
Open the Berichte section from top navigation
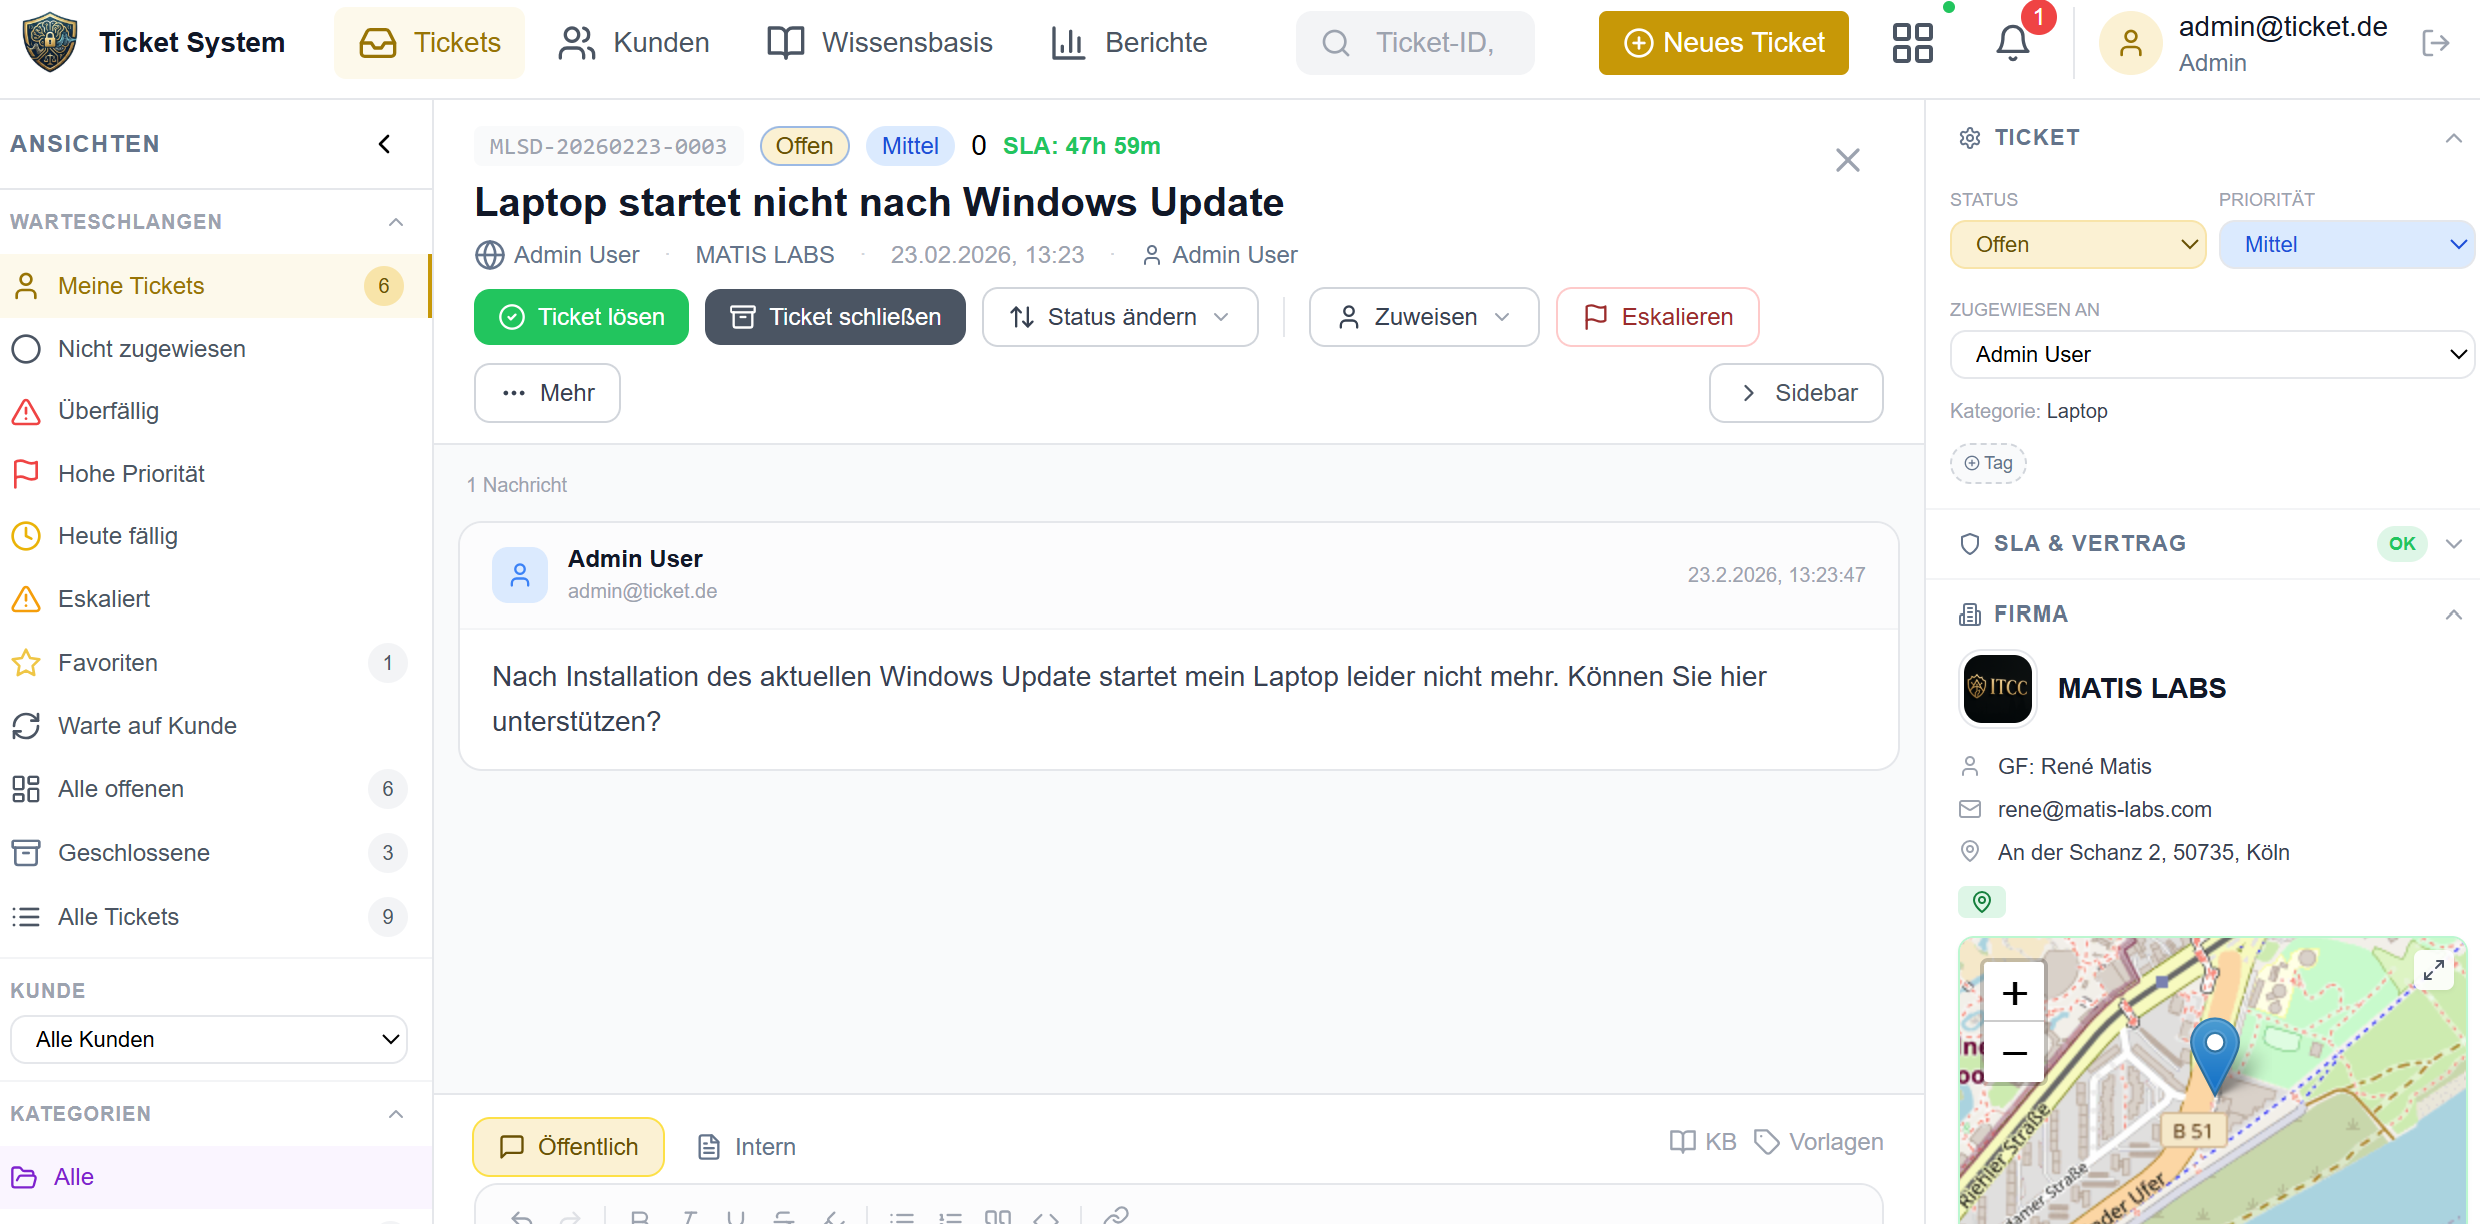pyautogui.click(x=1129, y=42)
